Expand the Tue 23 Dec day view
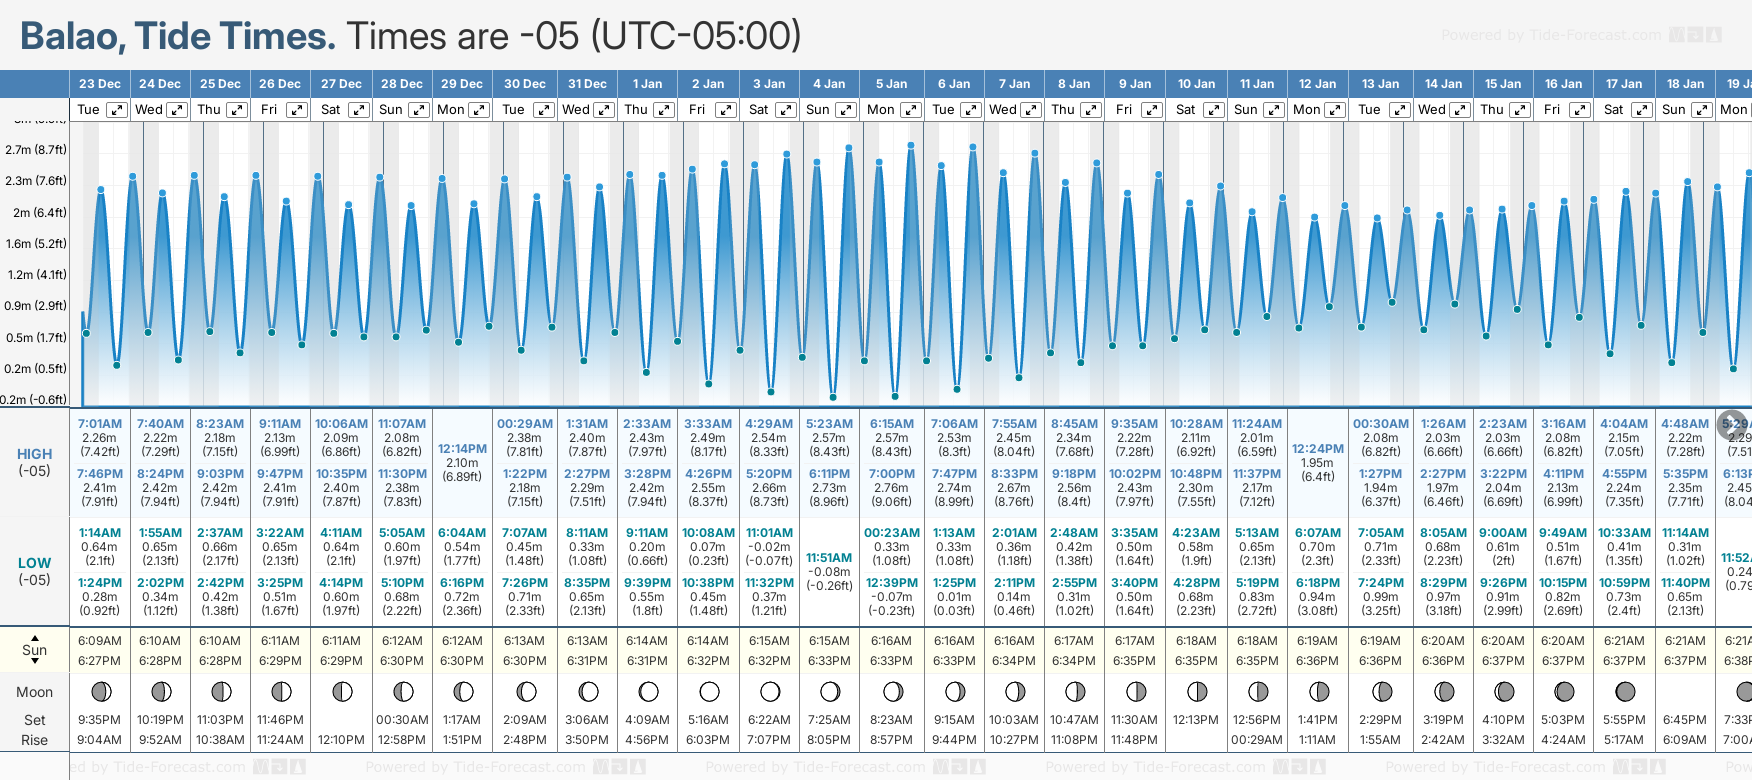The image size is (1752, 780). 117,110
